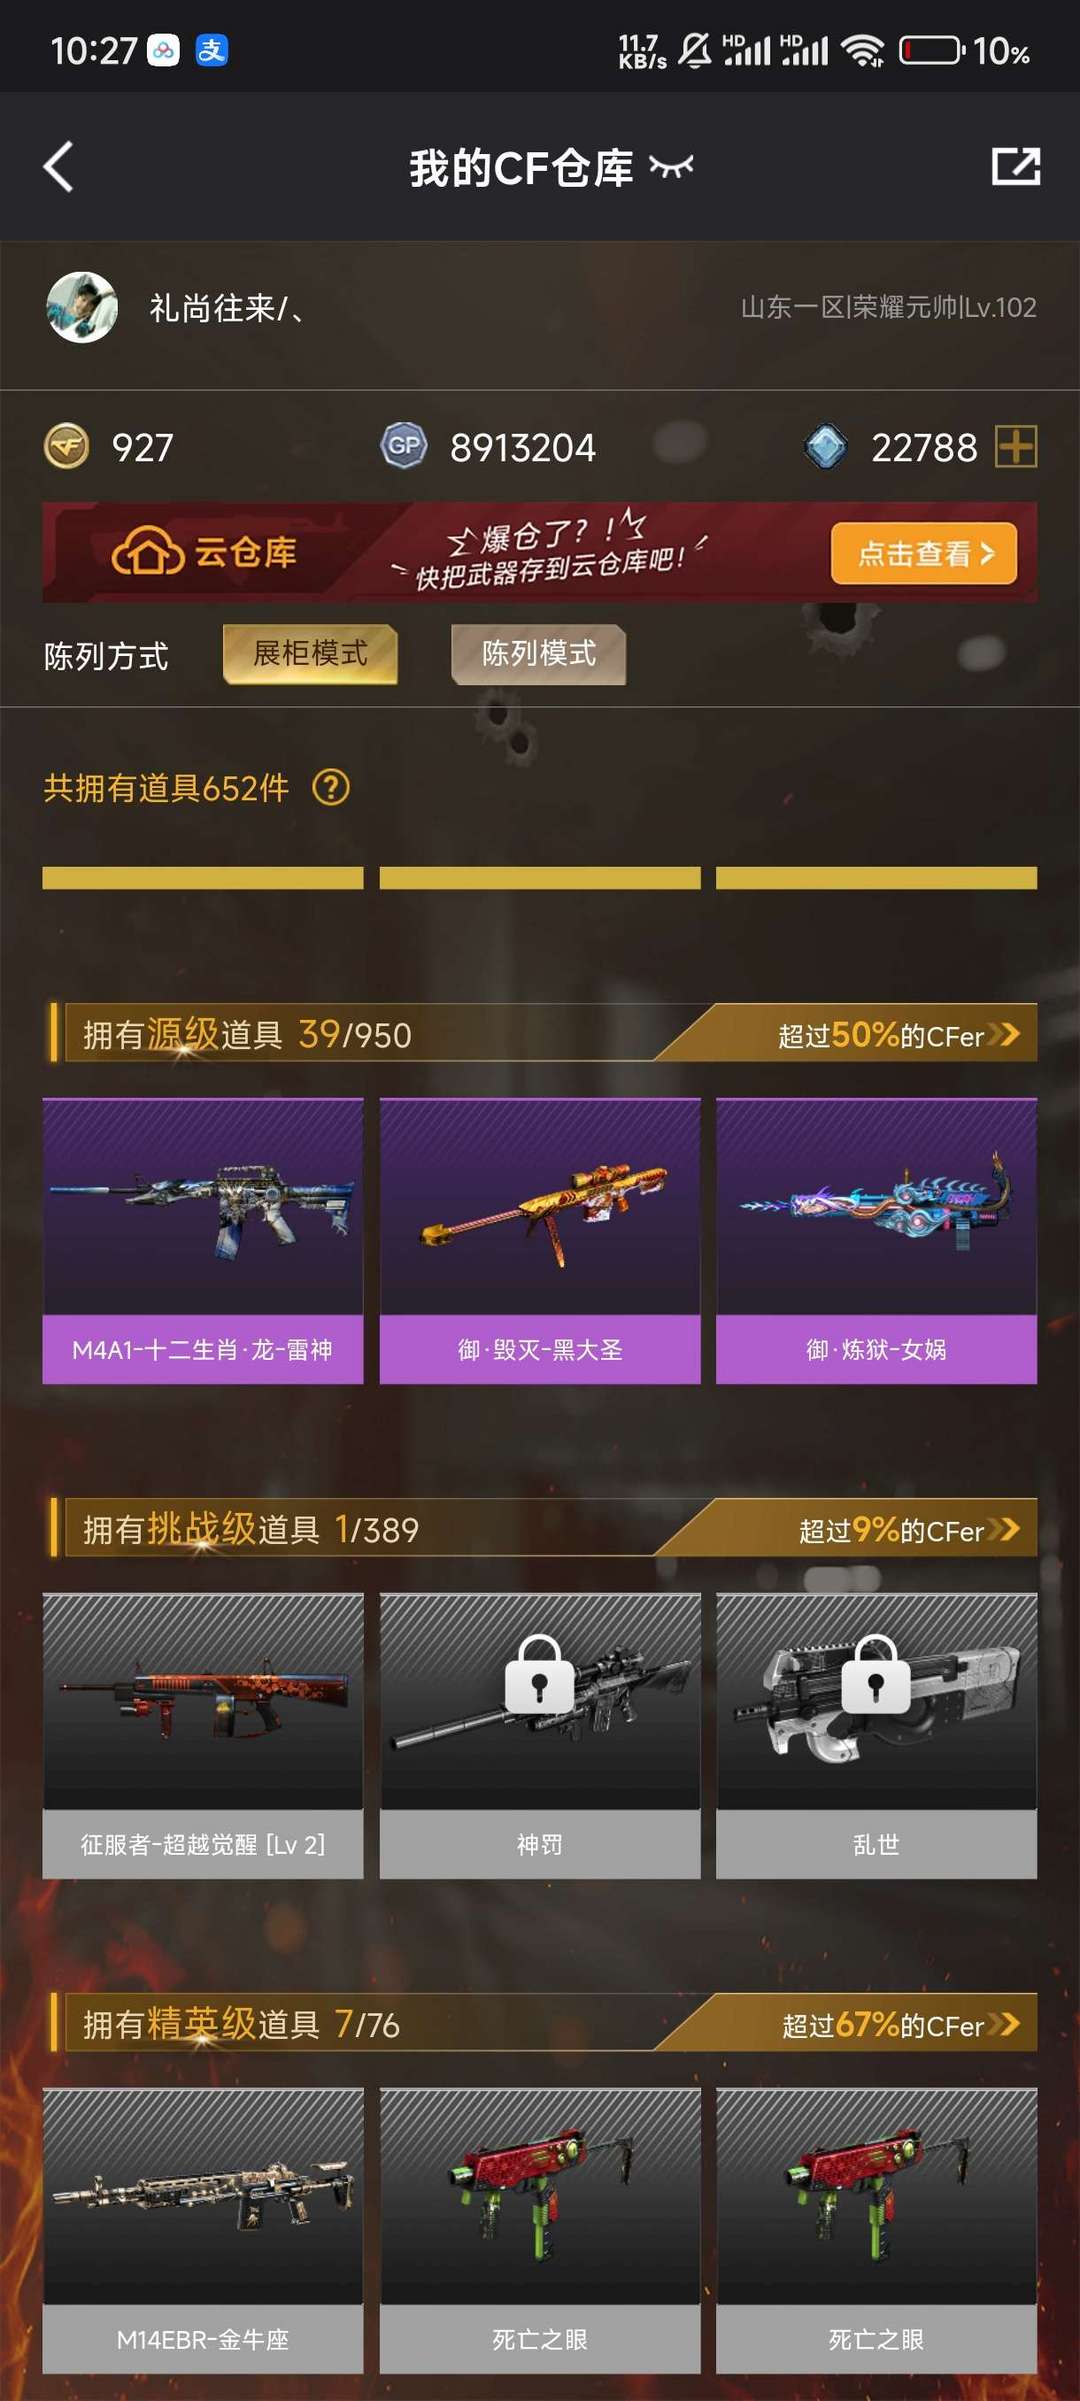The width and height of the screenshot is (1080, 2401).
Task: Select the first yellow progress bar segment
Action: [202, 878]
